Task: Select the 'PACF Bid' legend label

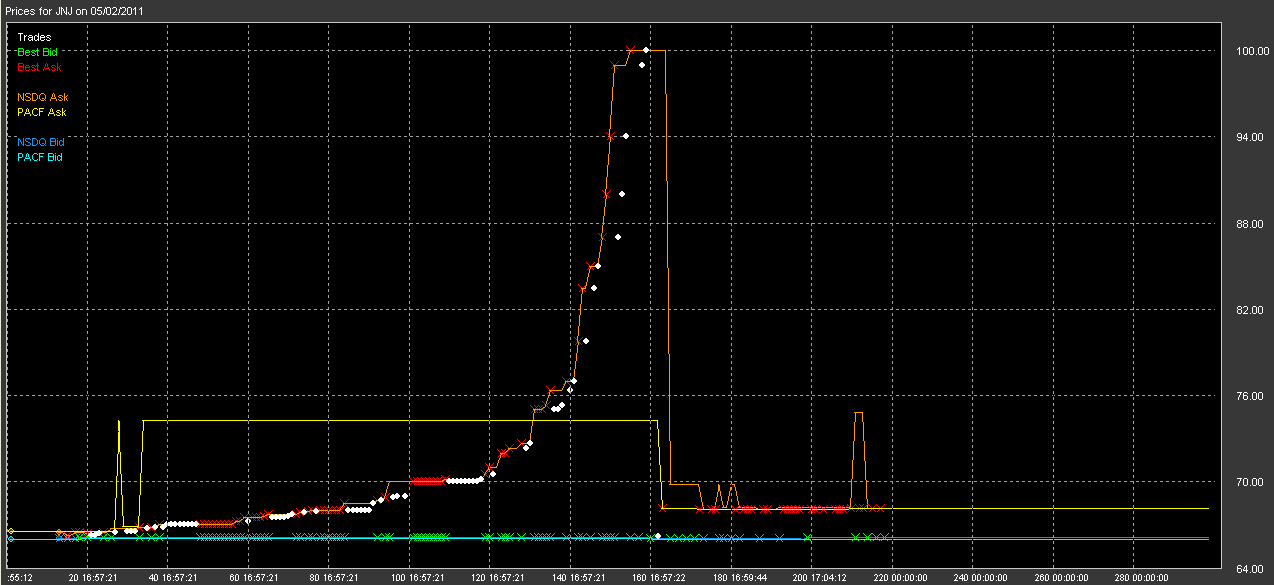Action: pos(40,157)
